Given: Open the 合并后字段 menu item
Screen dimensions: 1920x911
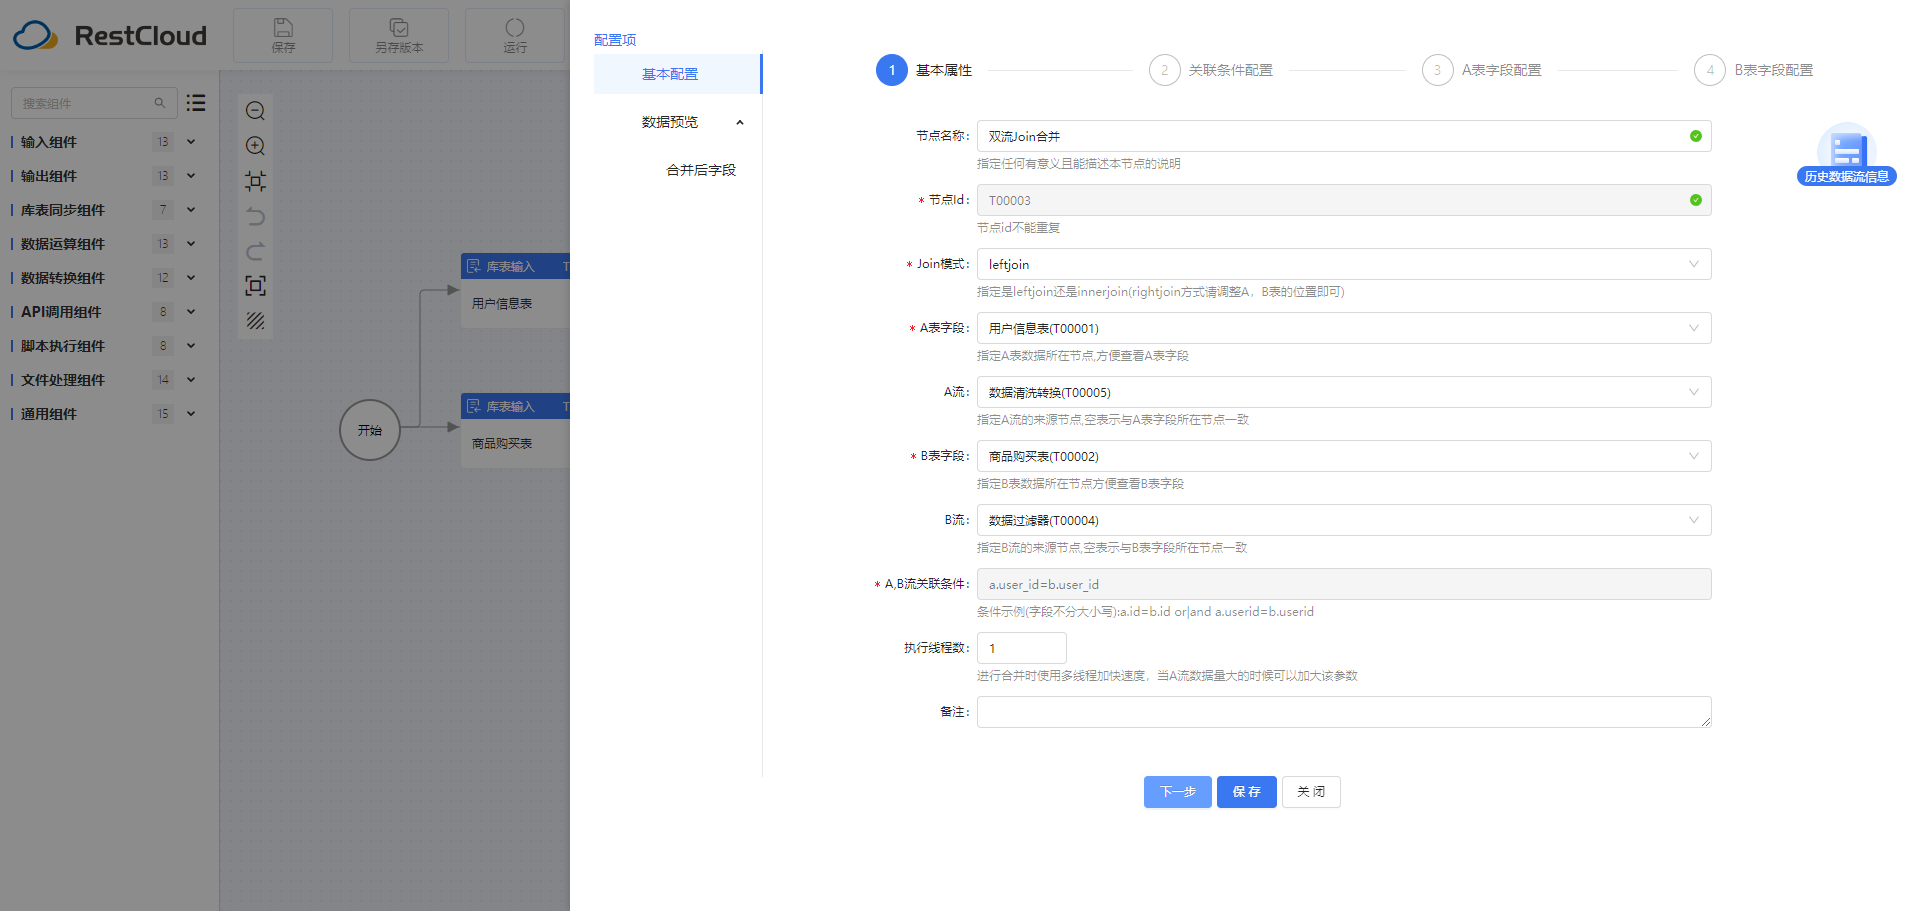Looking at the screenshot, I should 701,170.
